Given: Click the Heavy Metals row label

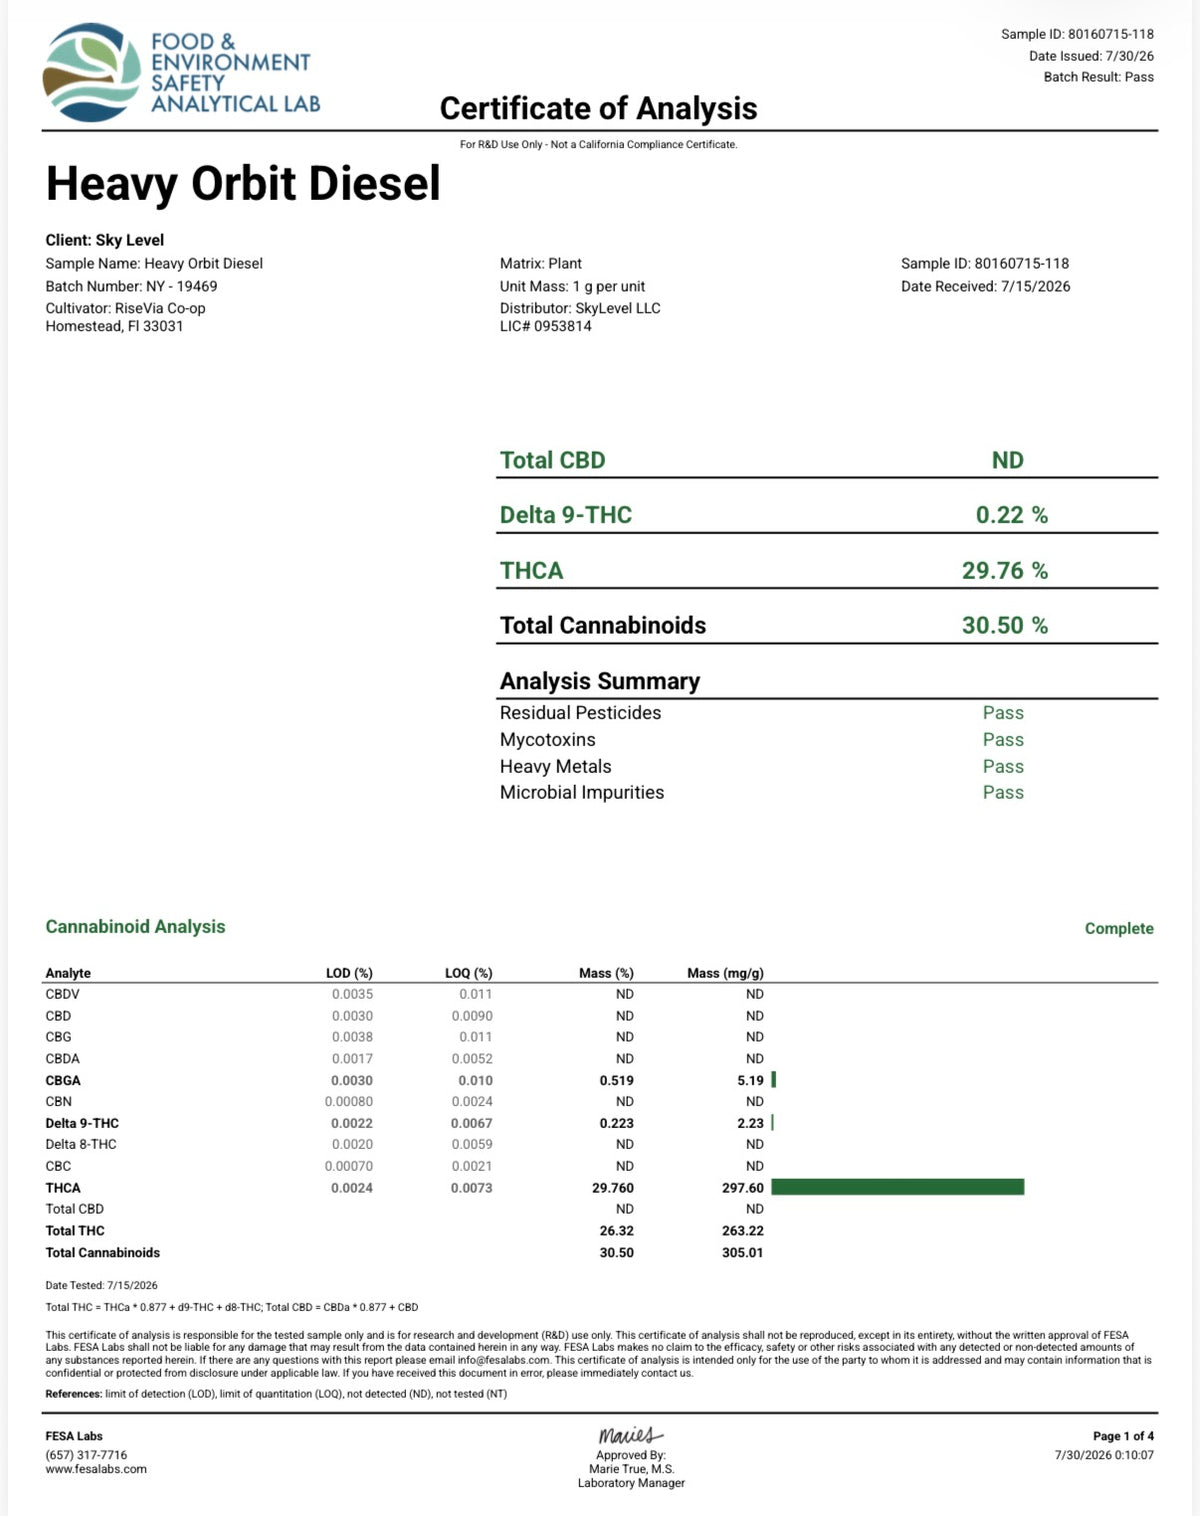Looking at the screenshot, I should click(x=555, y=767).
